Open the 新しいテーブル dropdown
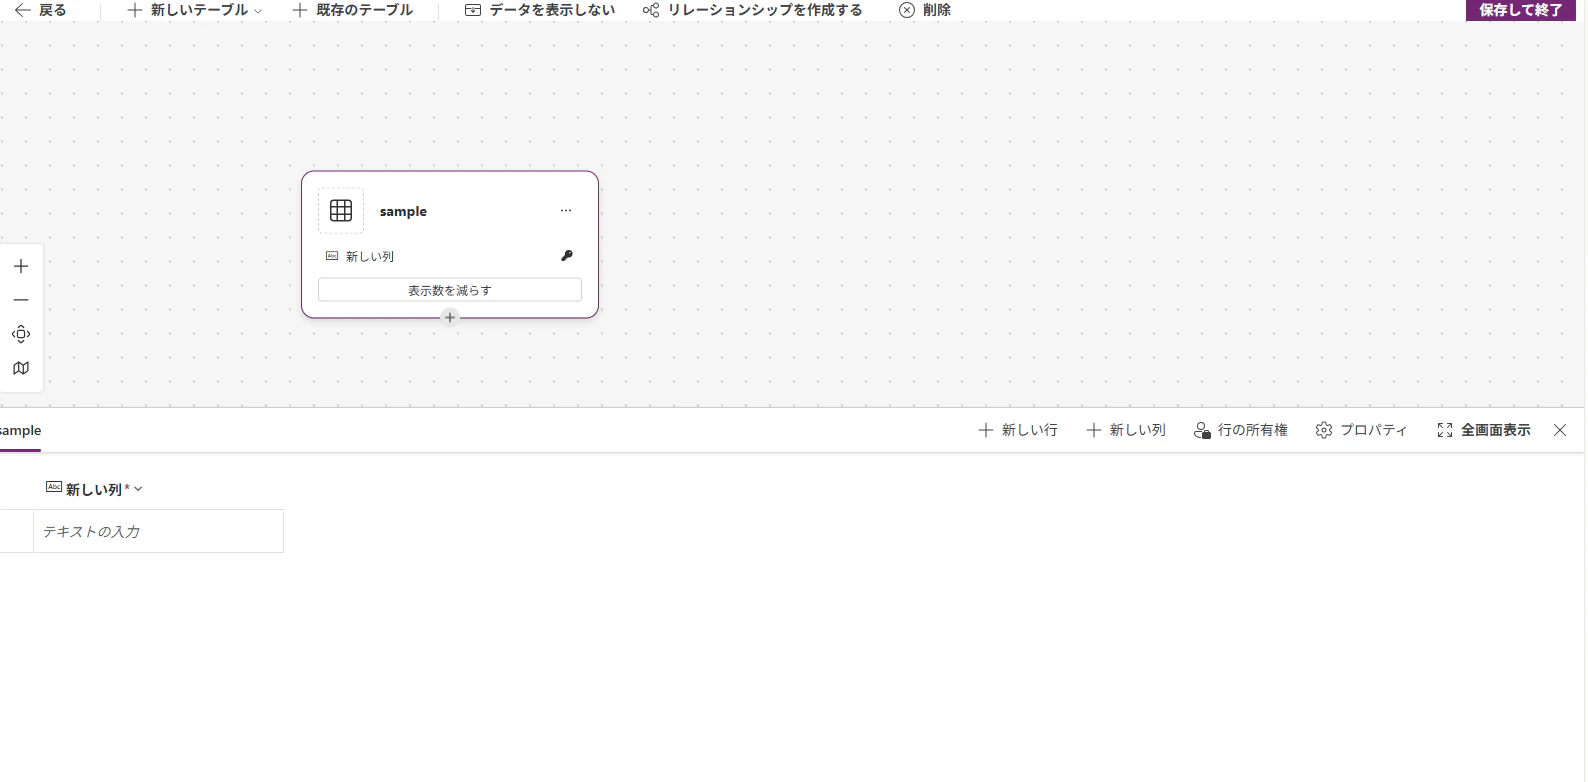This screenshot has height=782, width=1588. pos(195,10)
